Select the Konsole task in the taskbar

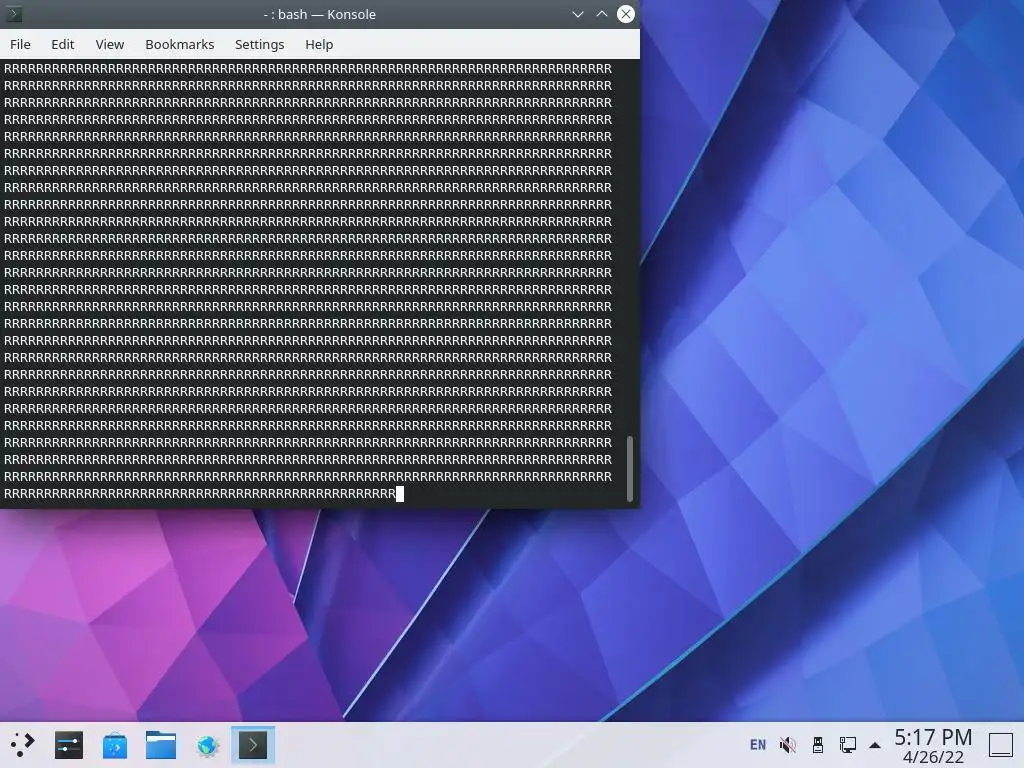pos(253,744)
